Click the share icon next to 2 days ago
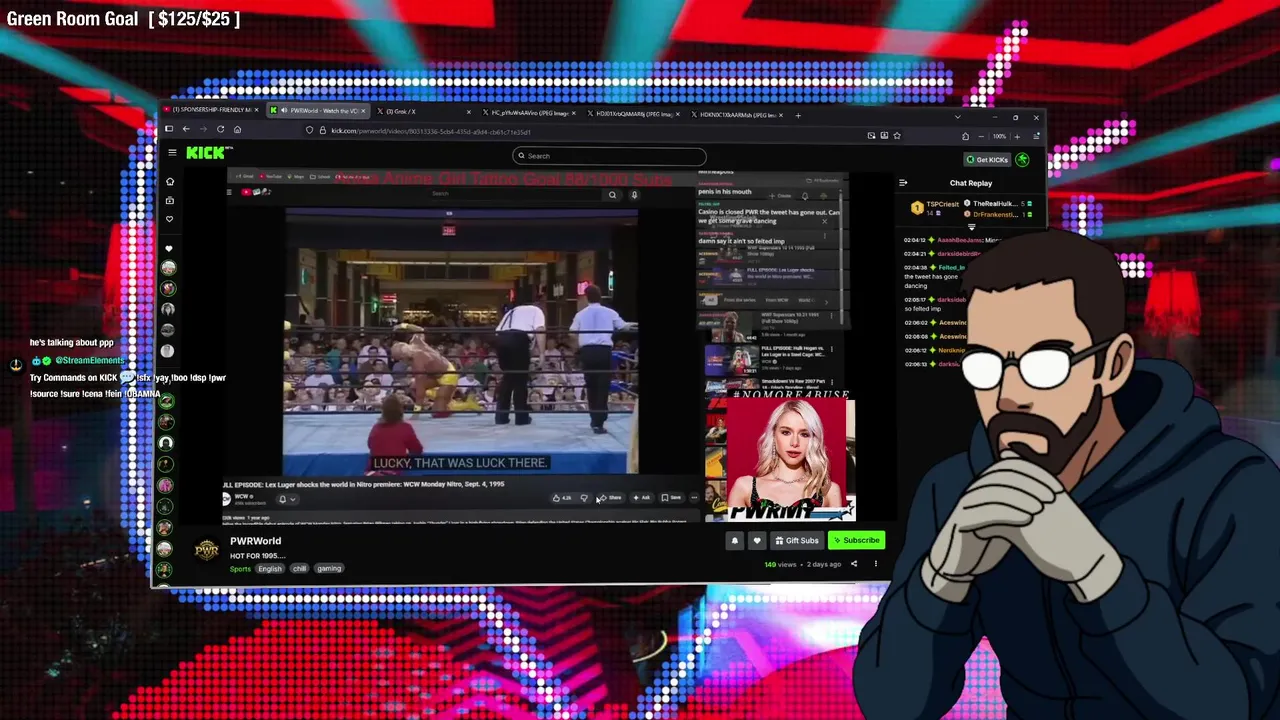This screenshot has width=1280, height=720. [854, 564]
